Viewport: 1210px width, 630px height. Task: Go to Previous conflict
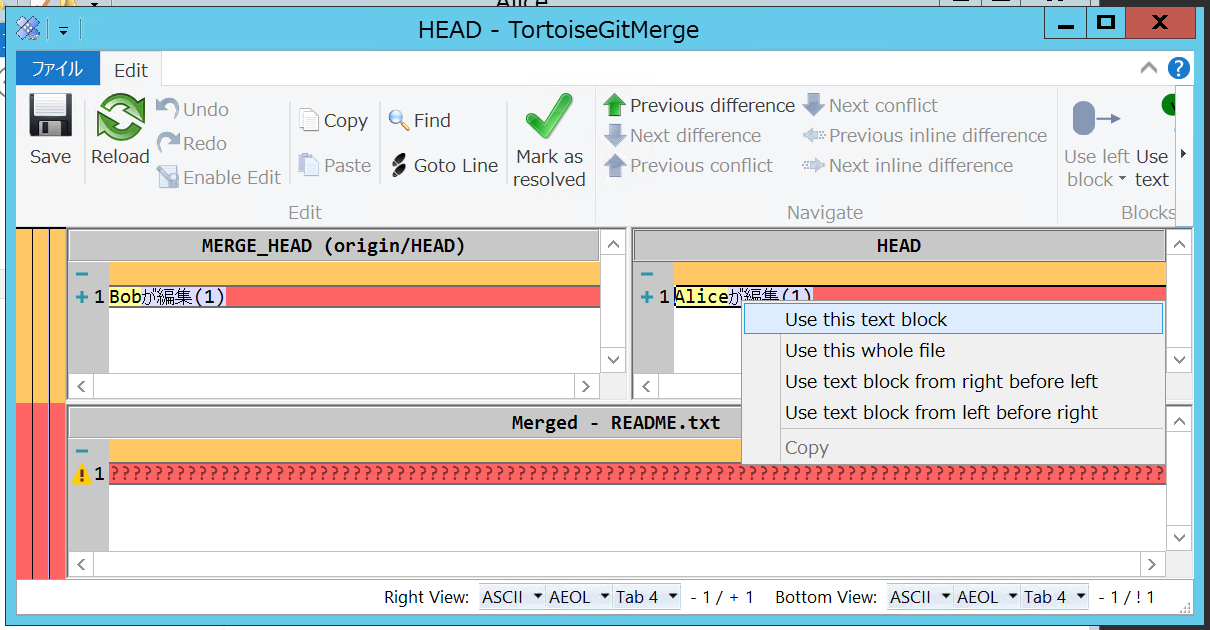click(x=689, y=165)
